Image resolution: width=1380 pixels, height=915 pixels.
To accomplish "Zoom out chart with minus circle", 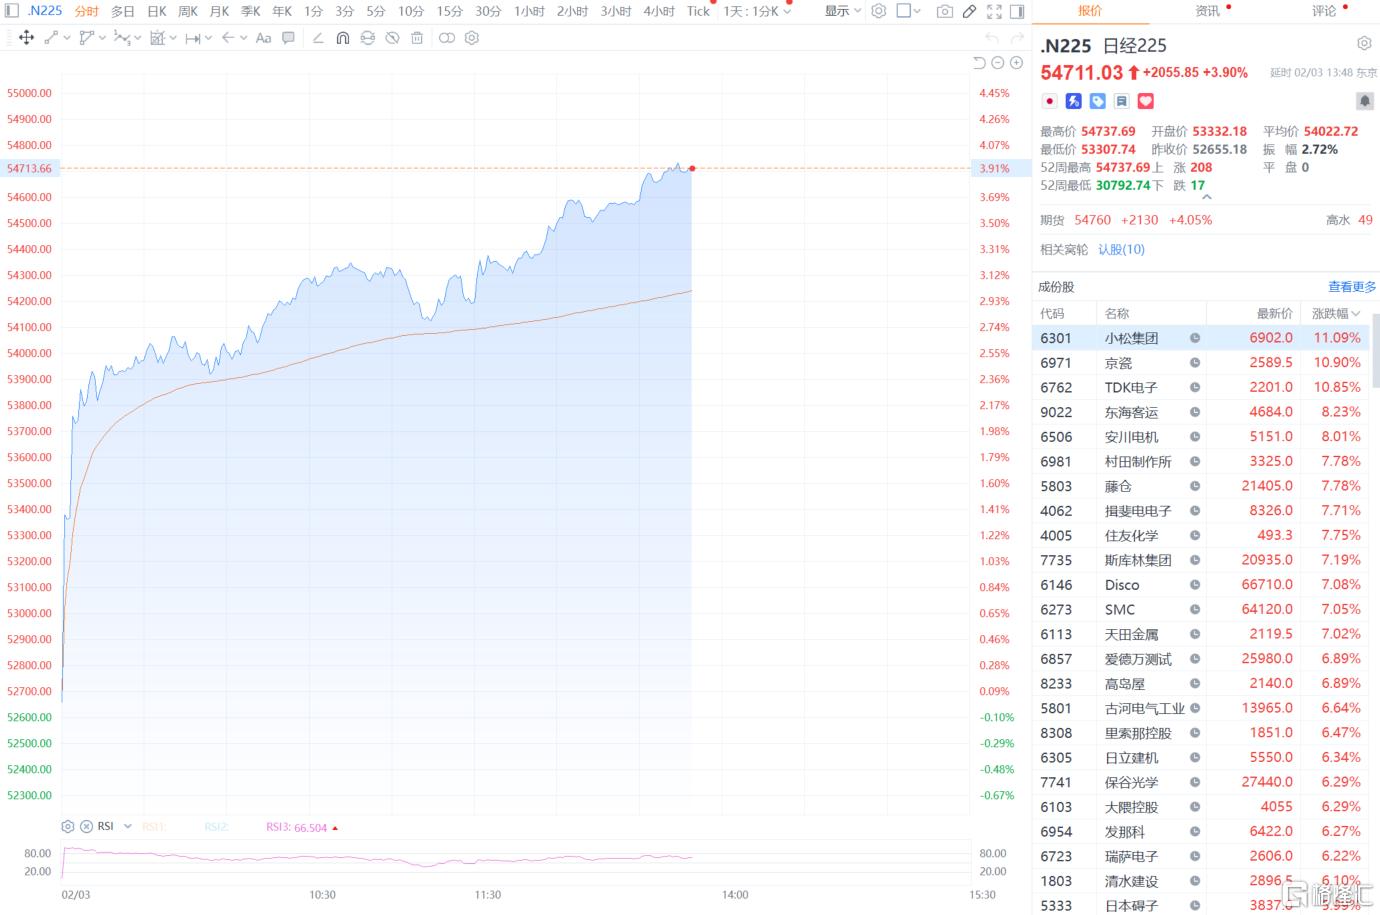I will (998, 63).
